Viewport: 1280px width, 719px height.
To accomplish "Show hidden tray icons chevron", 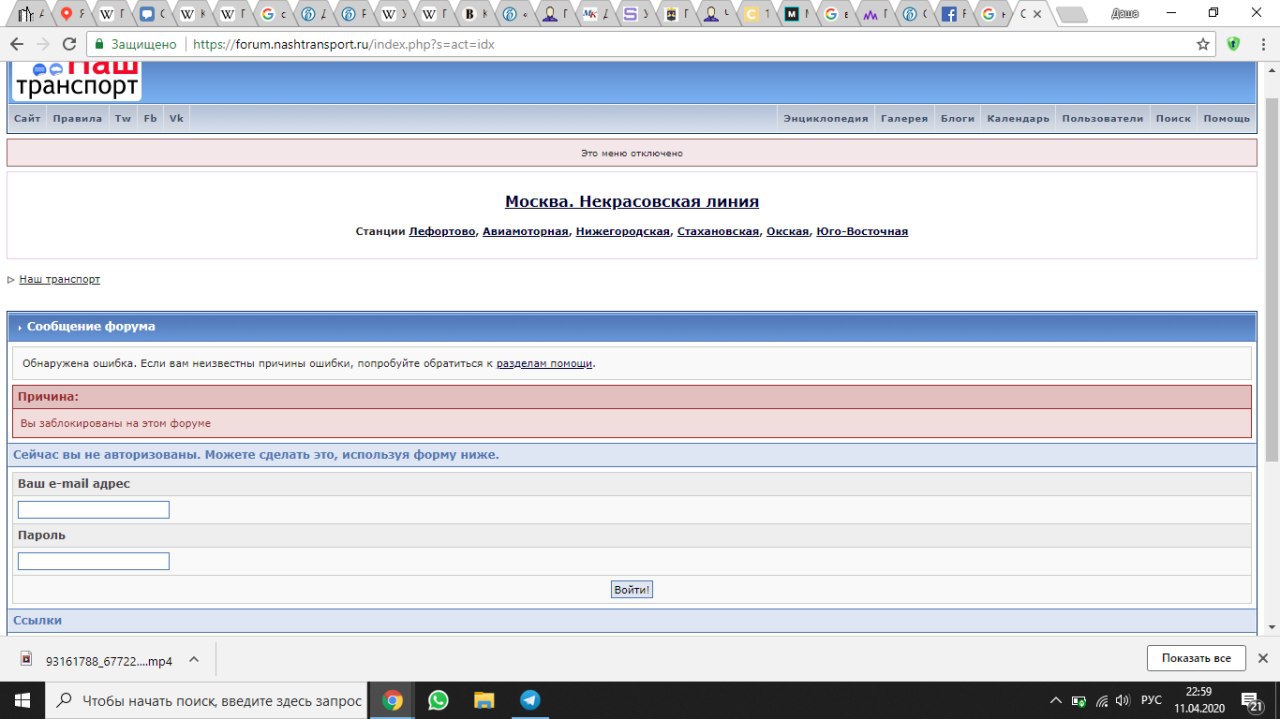I will click(1057, 700).
